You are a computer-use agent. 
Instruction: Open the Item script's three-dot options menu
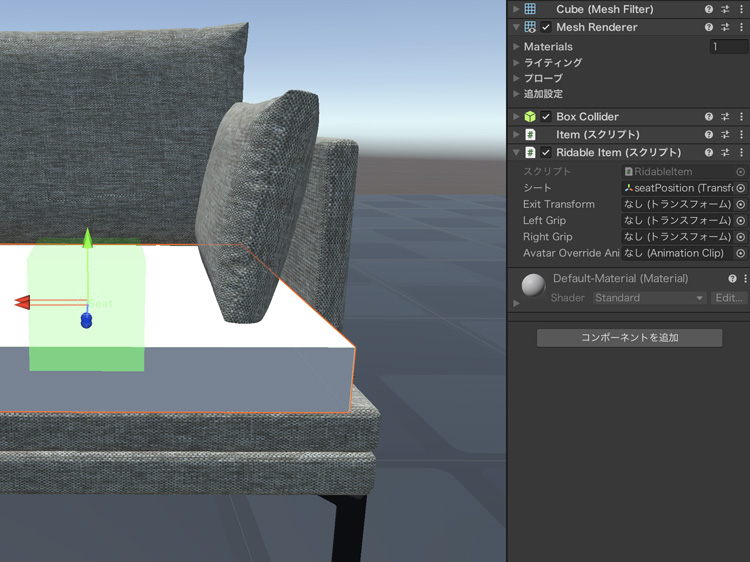[x=741, y=135]
